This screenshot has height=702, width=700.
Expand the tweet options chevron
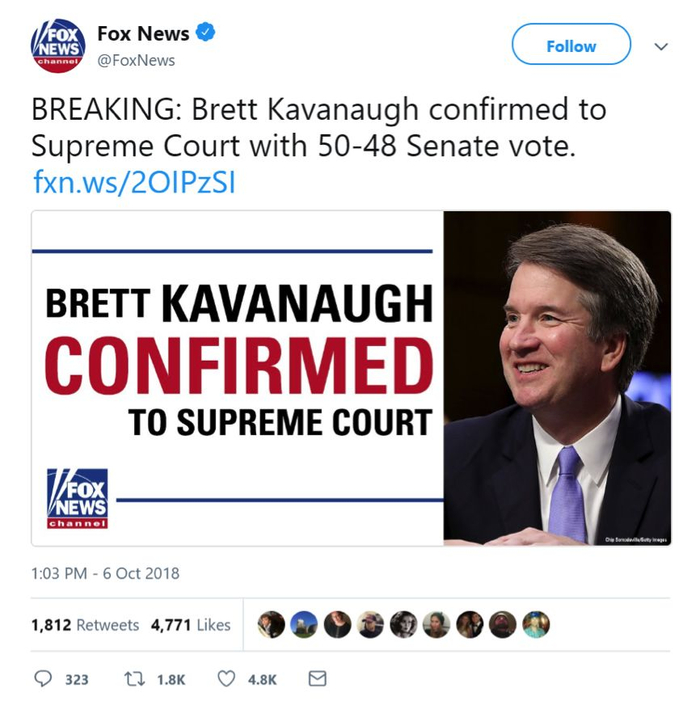click(660, 46)
